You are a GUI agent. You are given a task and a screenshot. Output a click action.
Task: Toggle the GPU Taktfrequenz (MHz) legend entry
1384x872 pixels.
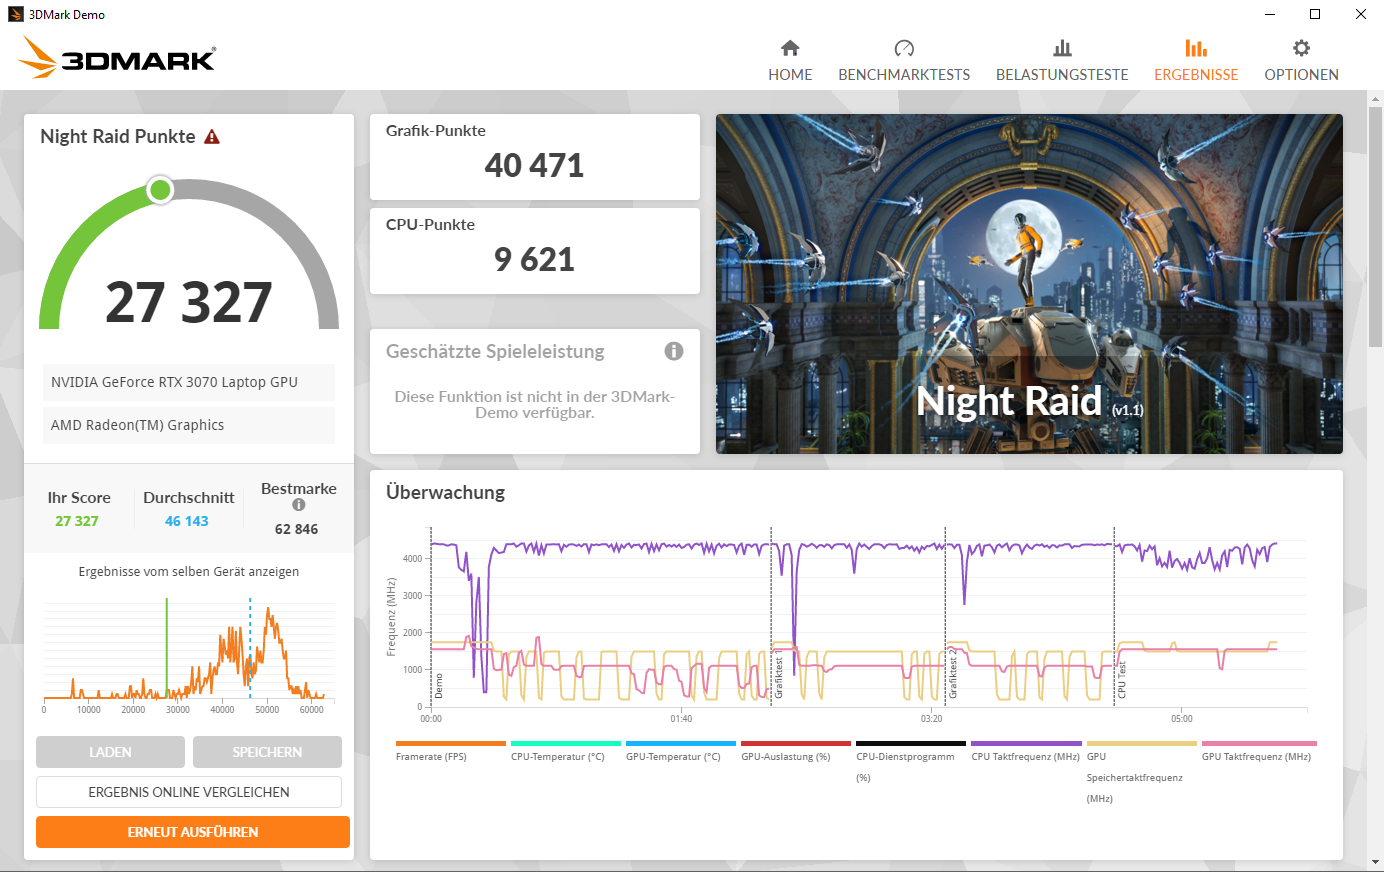click(1259, 752)
